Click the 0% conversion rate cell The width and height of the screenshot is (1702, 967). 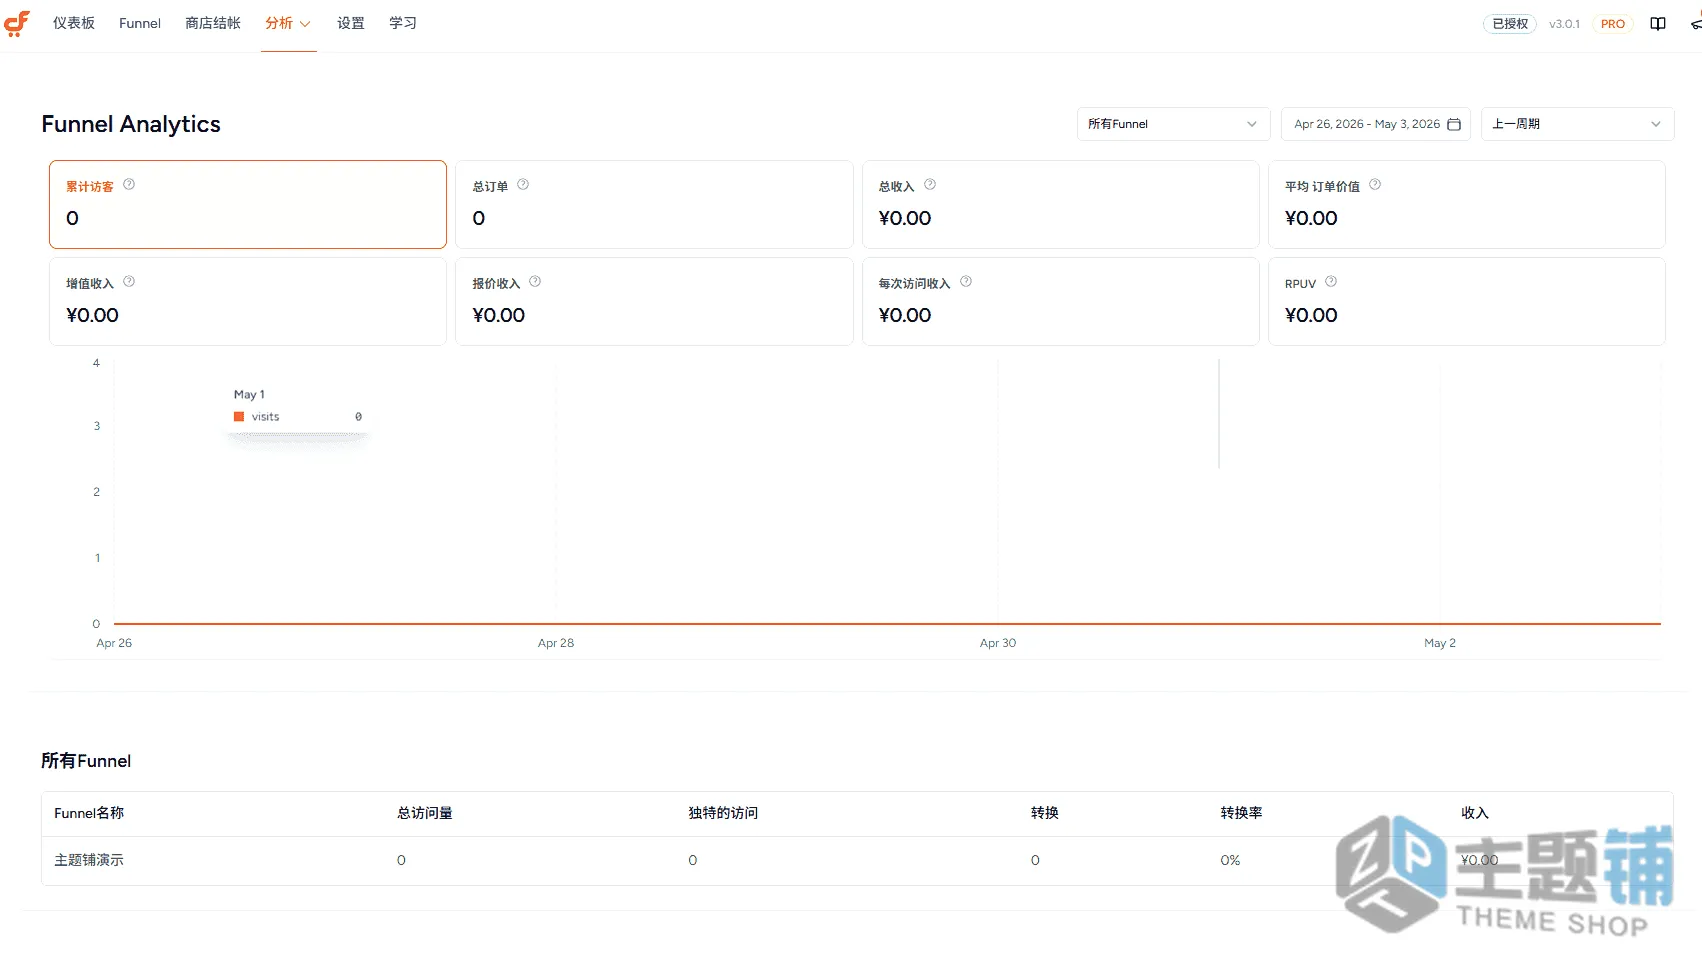point(1230,860)
